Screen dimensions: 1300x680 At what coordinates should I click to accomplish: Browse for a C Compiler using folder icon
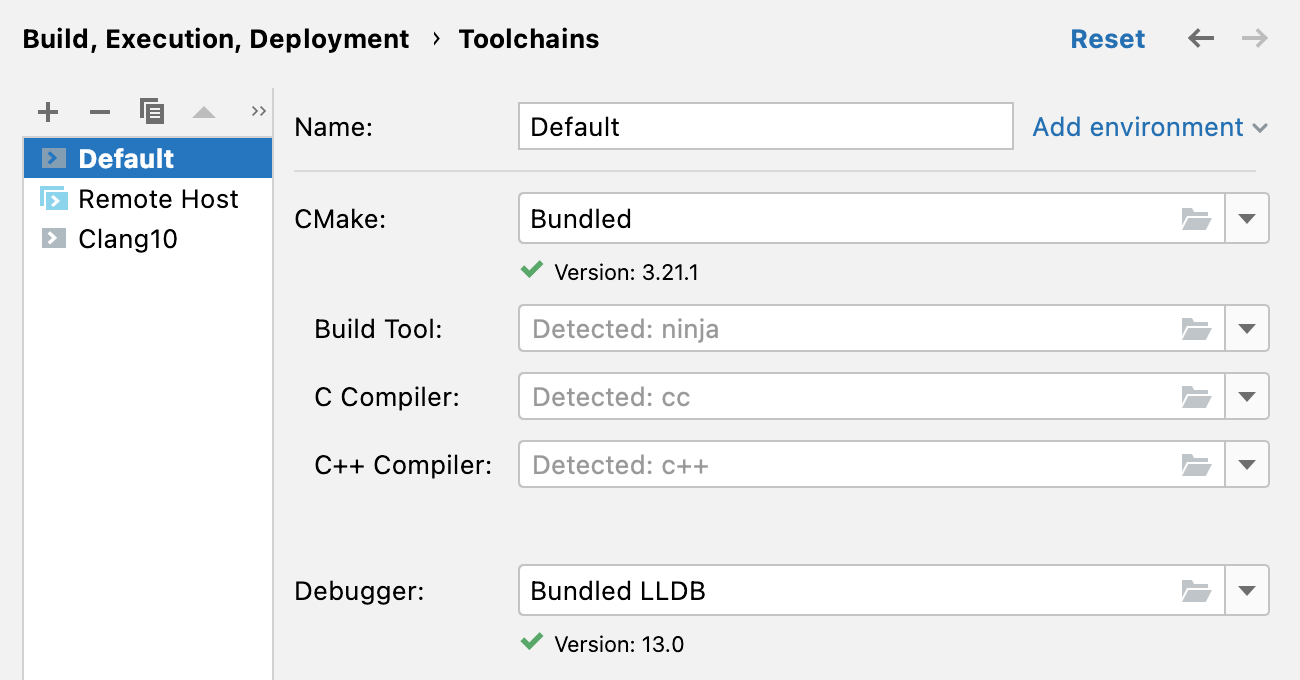1197,396
